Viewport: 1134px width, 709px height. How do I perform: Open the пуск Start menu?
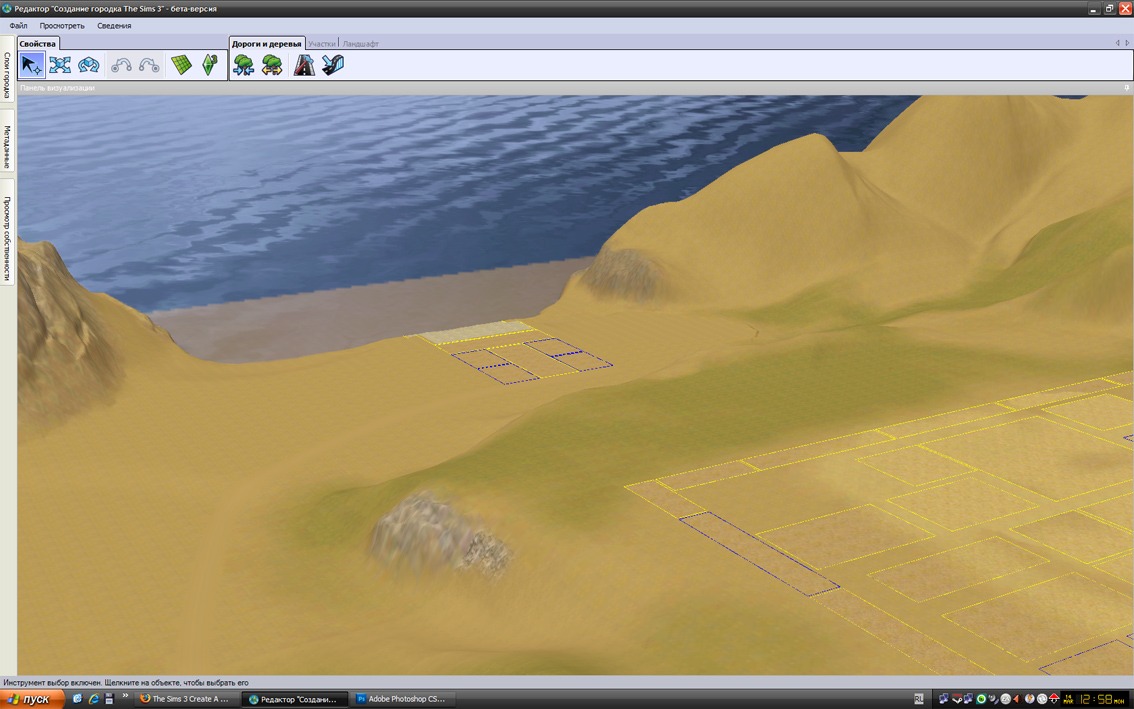33,699
